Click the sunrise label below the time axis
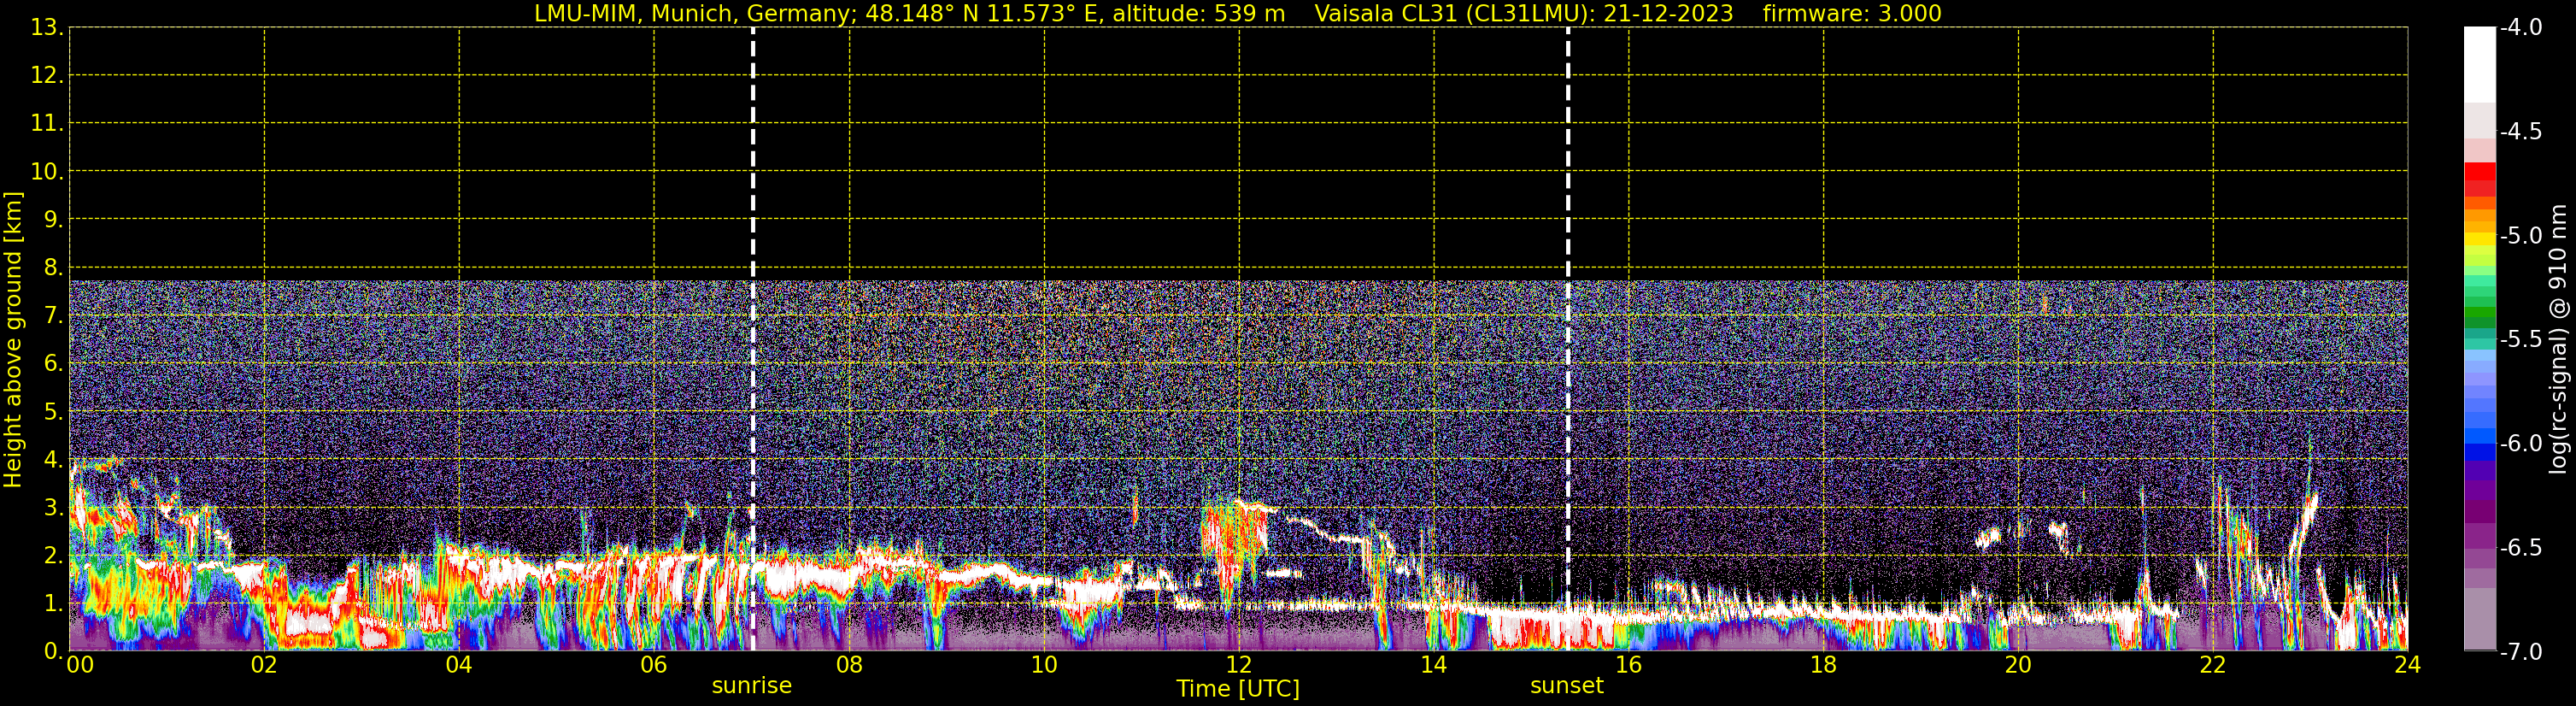The width and height of the screenshot is (2576, 706). [751, 686]
